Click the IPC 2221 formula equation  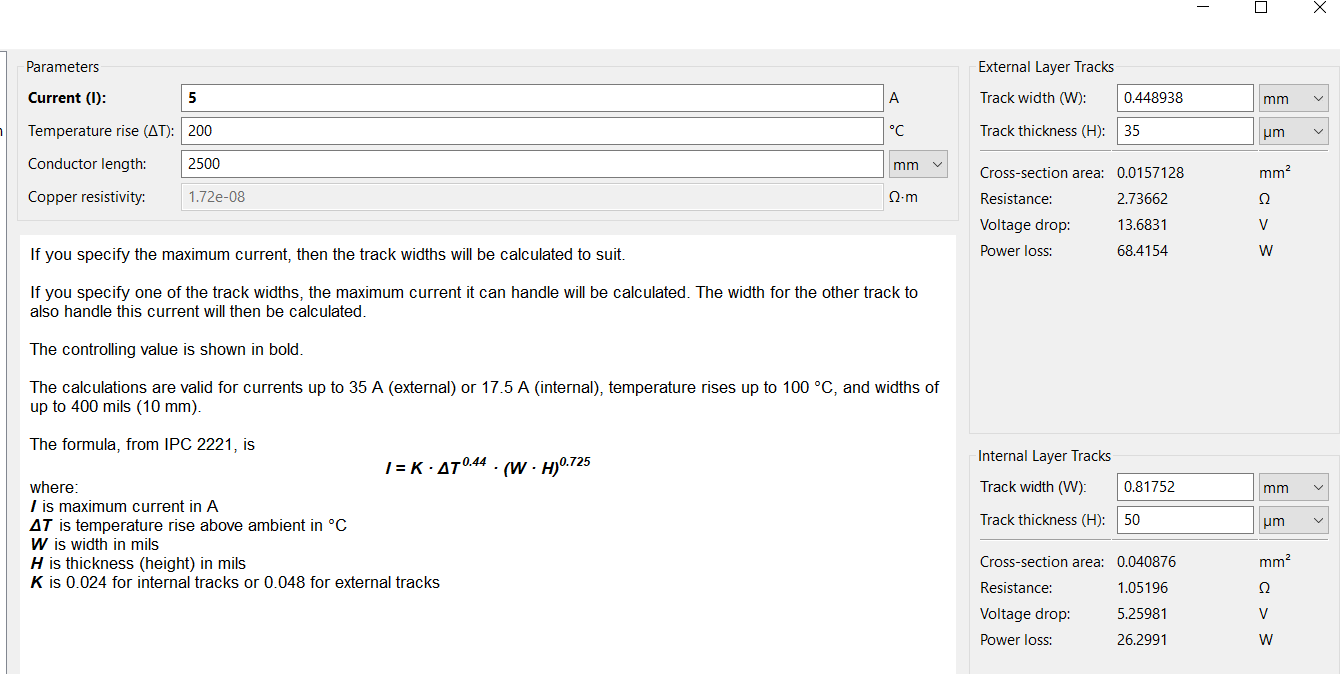(487, 467)
